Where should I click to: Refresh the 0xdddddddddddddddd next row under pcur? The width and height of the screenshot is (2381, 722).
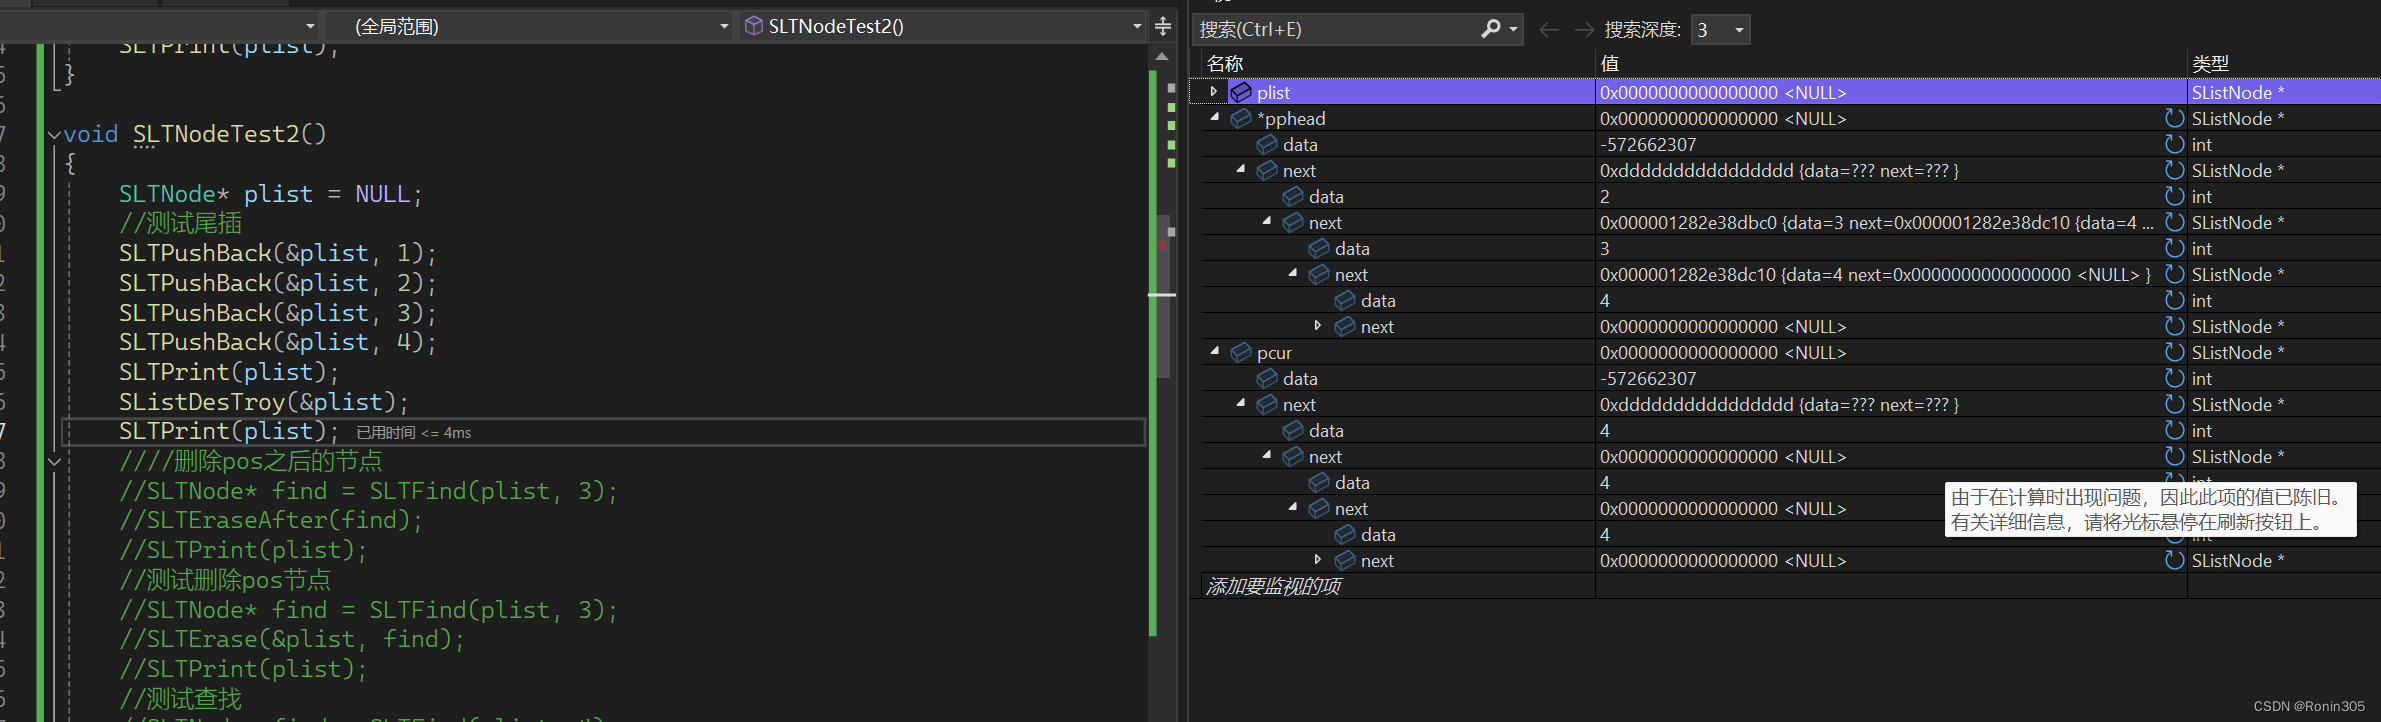(2174, 404)
